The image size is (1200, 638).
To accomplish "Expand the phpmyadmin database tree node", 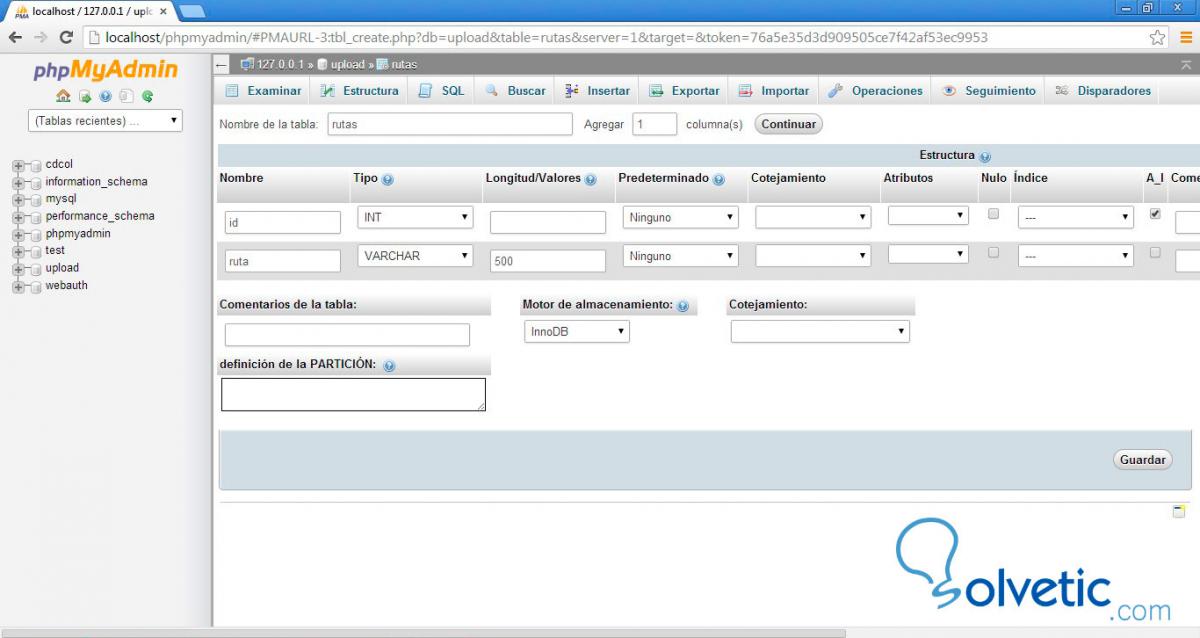I will (18, 235).
